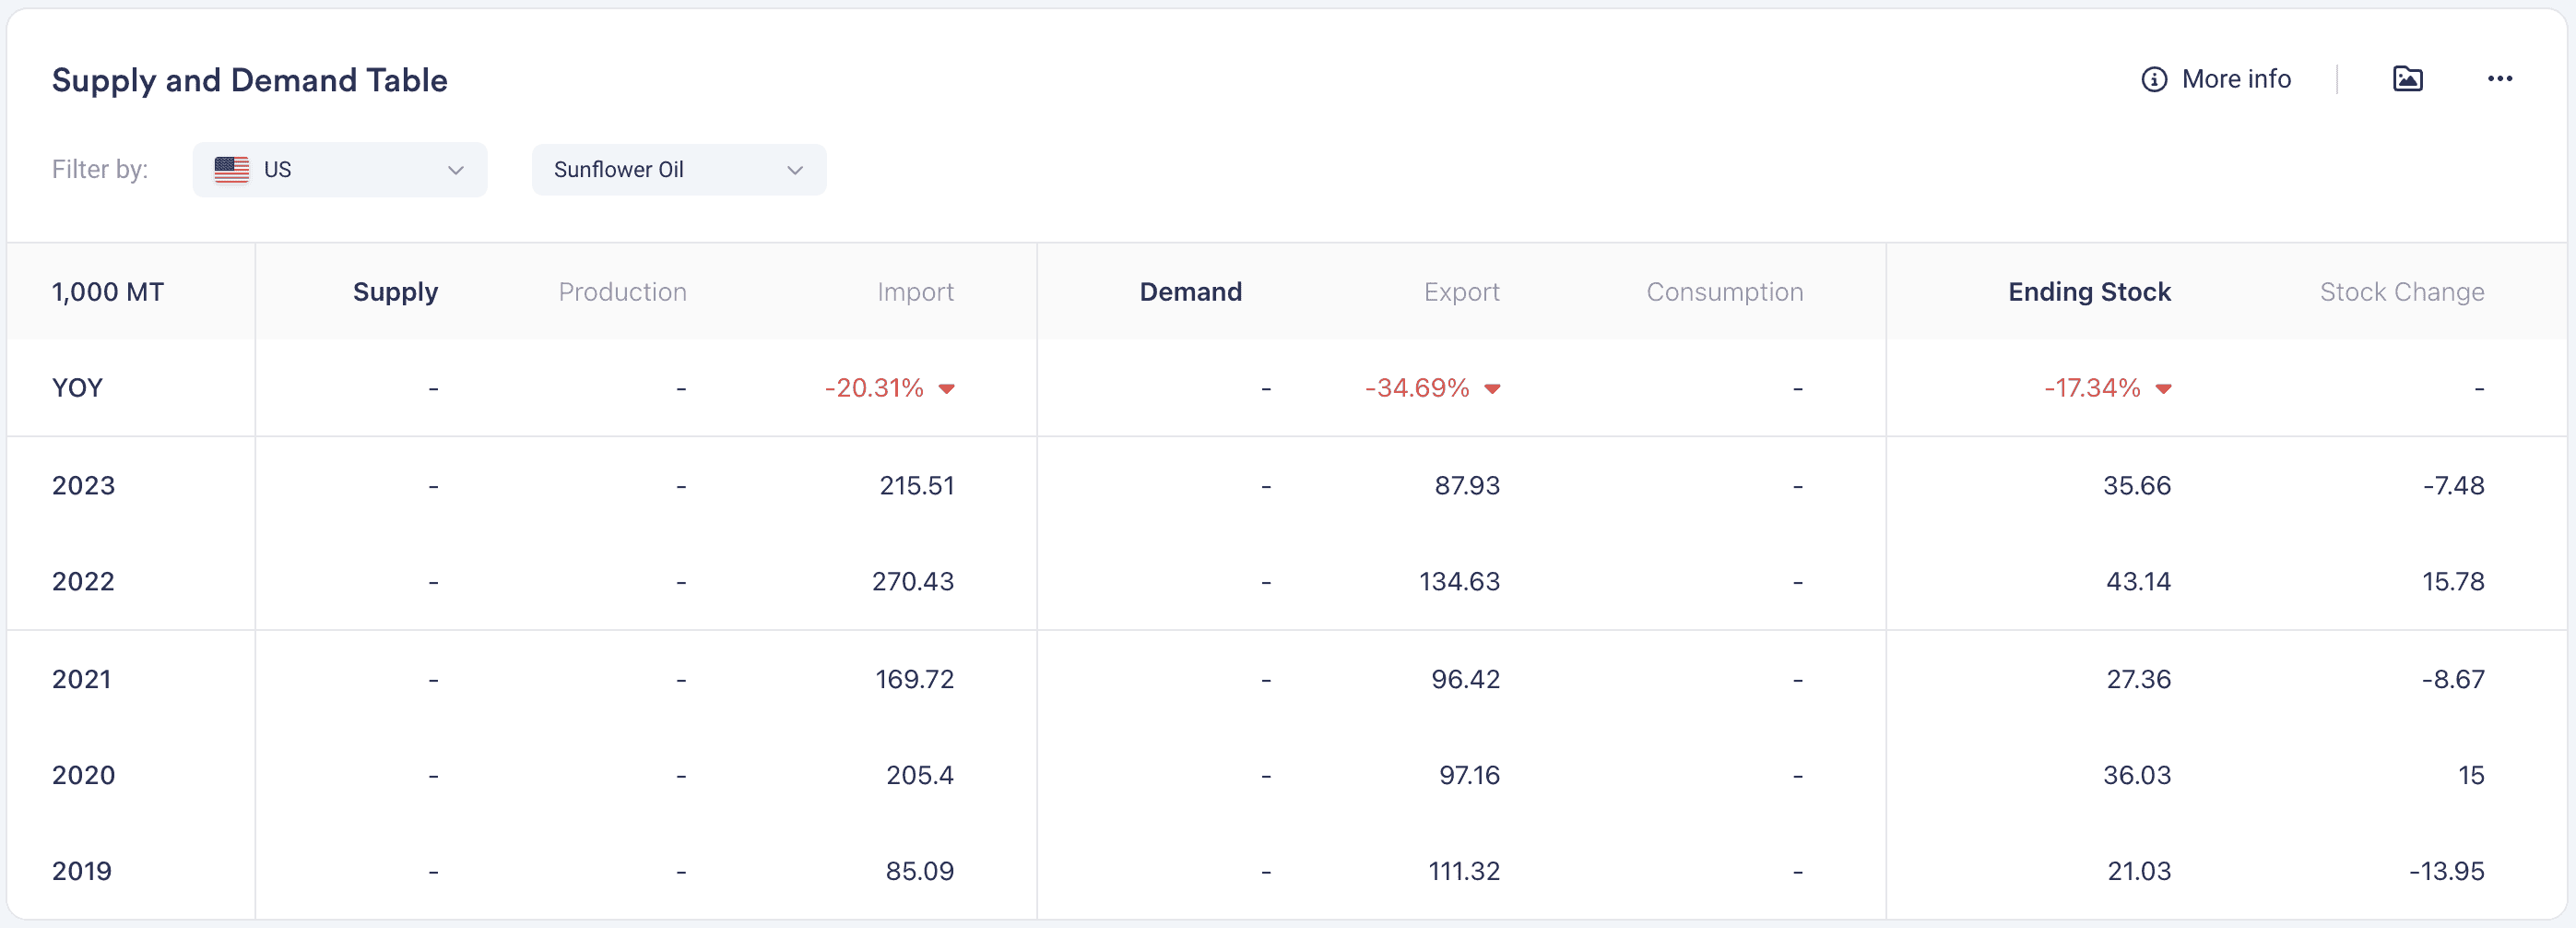Click the 215.51 import value

917,485
